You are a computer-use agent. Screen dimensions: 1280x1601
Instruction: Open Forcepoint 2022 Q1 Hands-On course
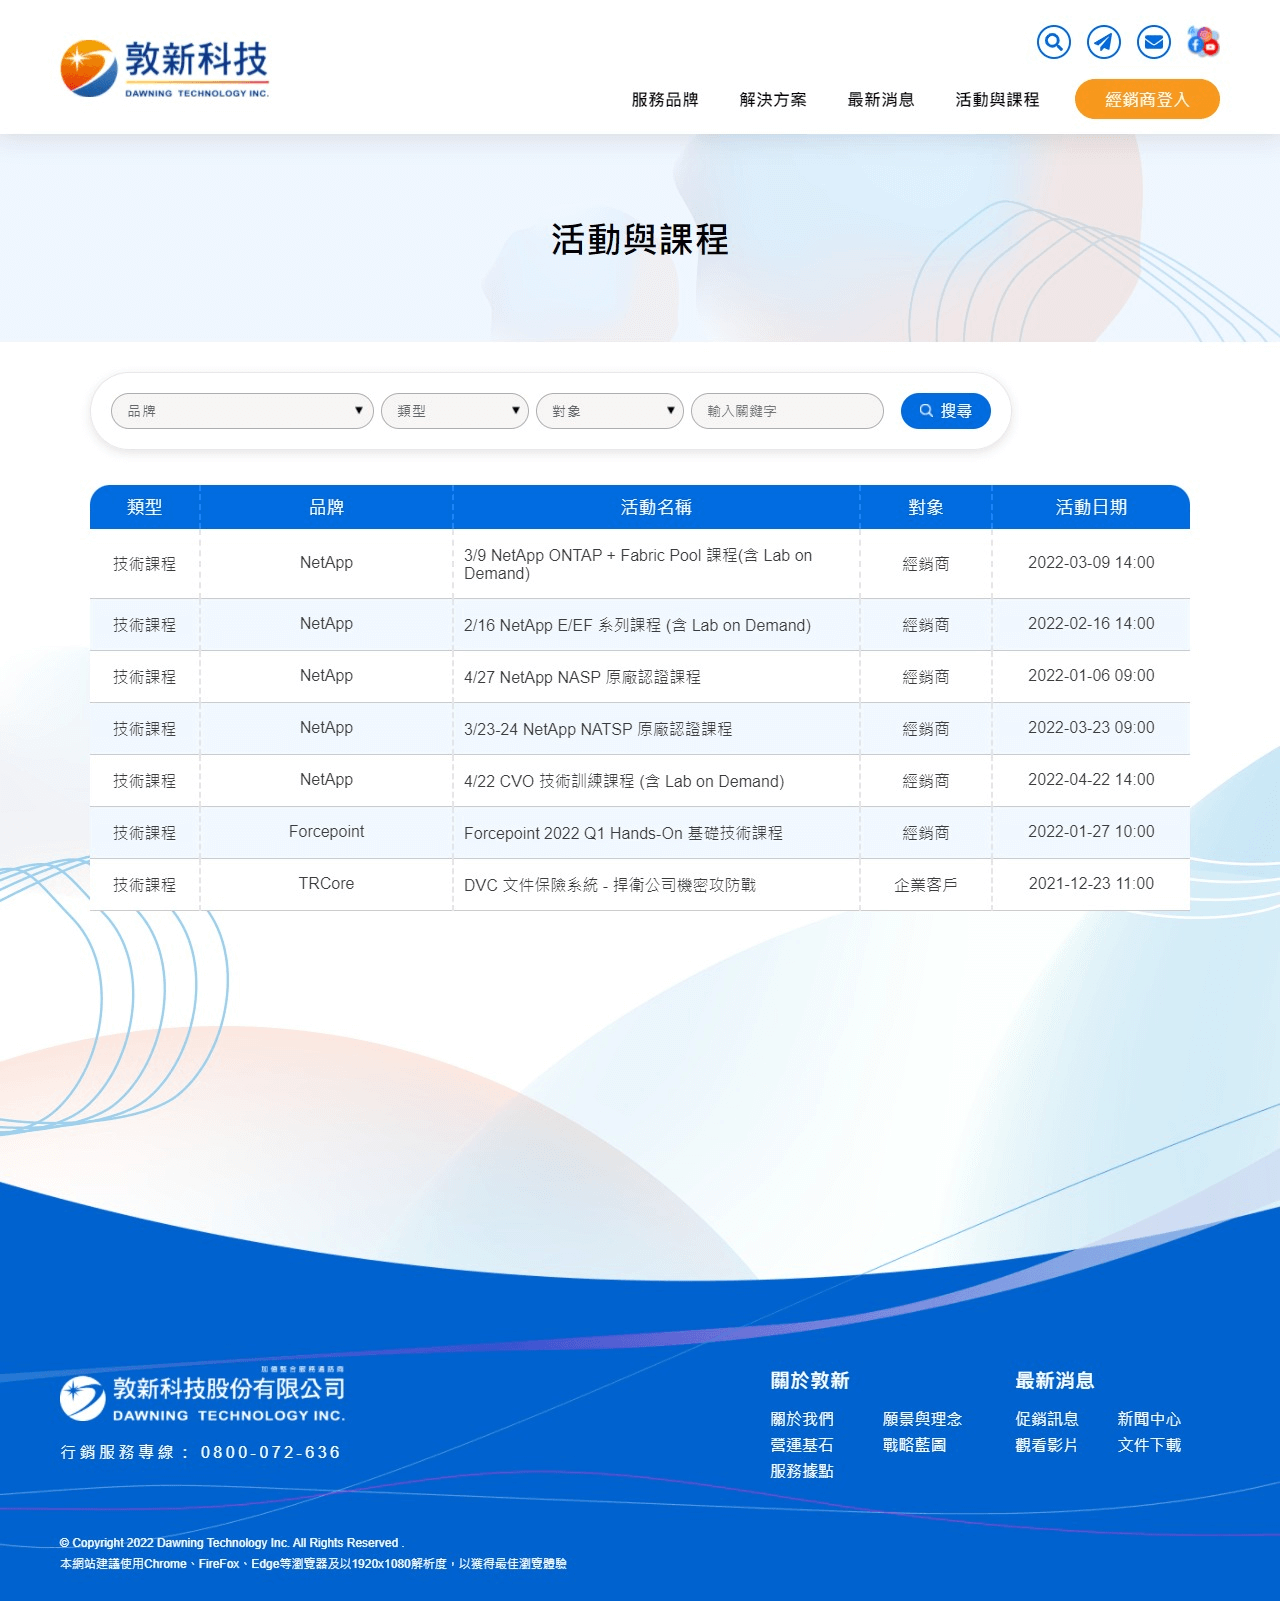pos(623,833)
